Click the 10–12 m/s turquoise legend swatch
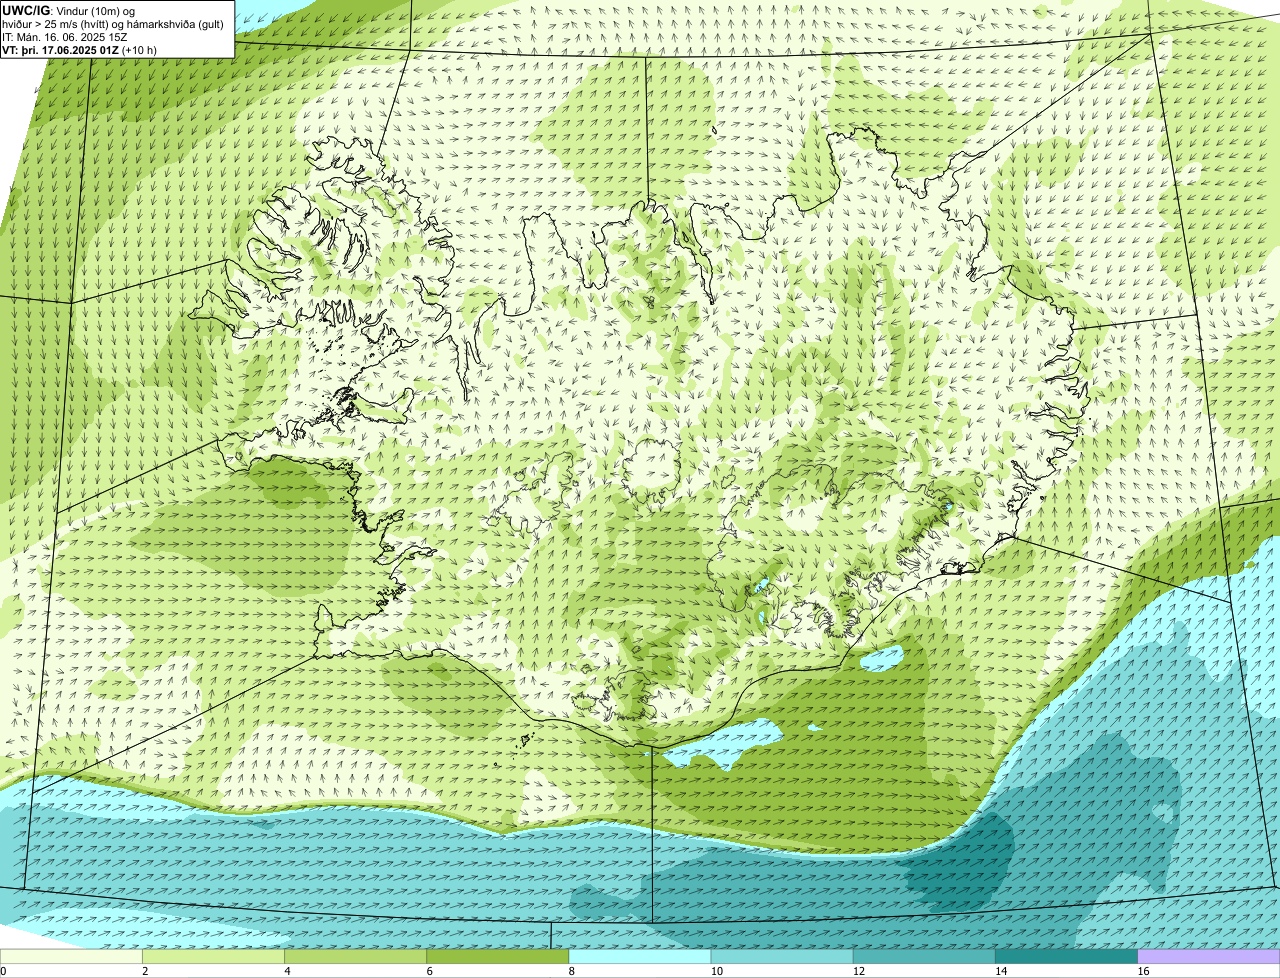Viewport: 1280px width, 978px height. click(x=783, y=957)
